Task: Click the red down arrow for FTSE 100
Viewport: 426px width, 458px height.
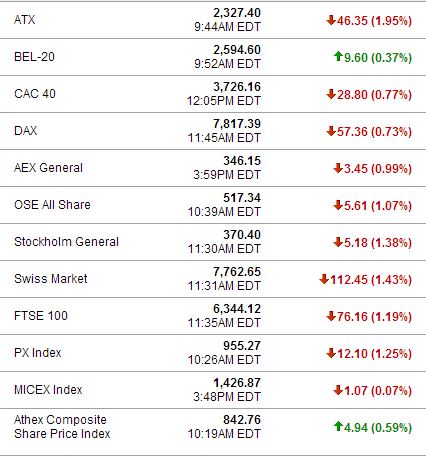Action: pyautogui.click(x=331, y=316)
